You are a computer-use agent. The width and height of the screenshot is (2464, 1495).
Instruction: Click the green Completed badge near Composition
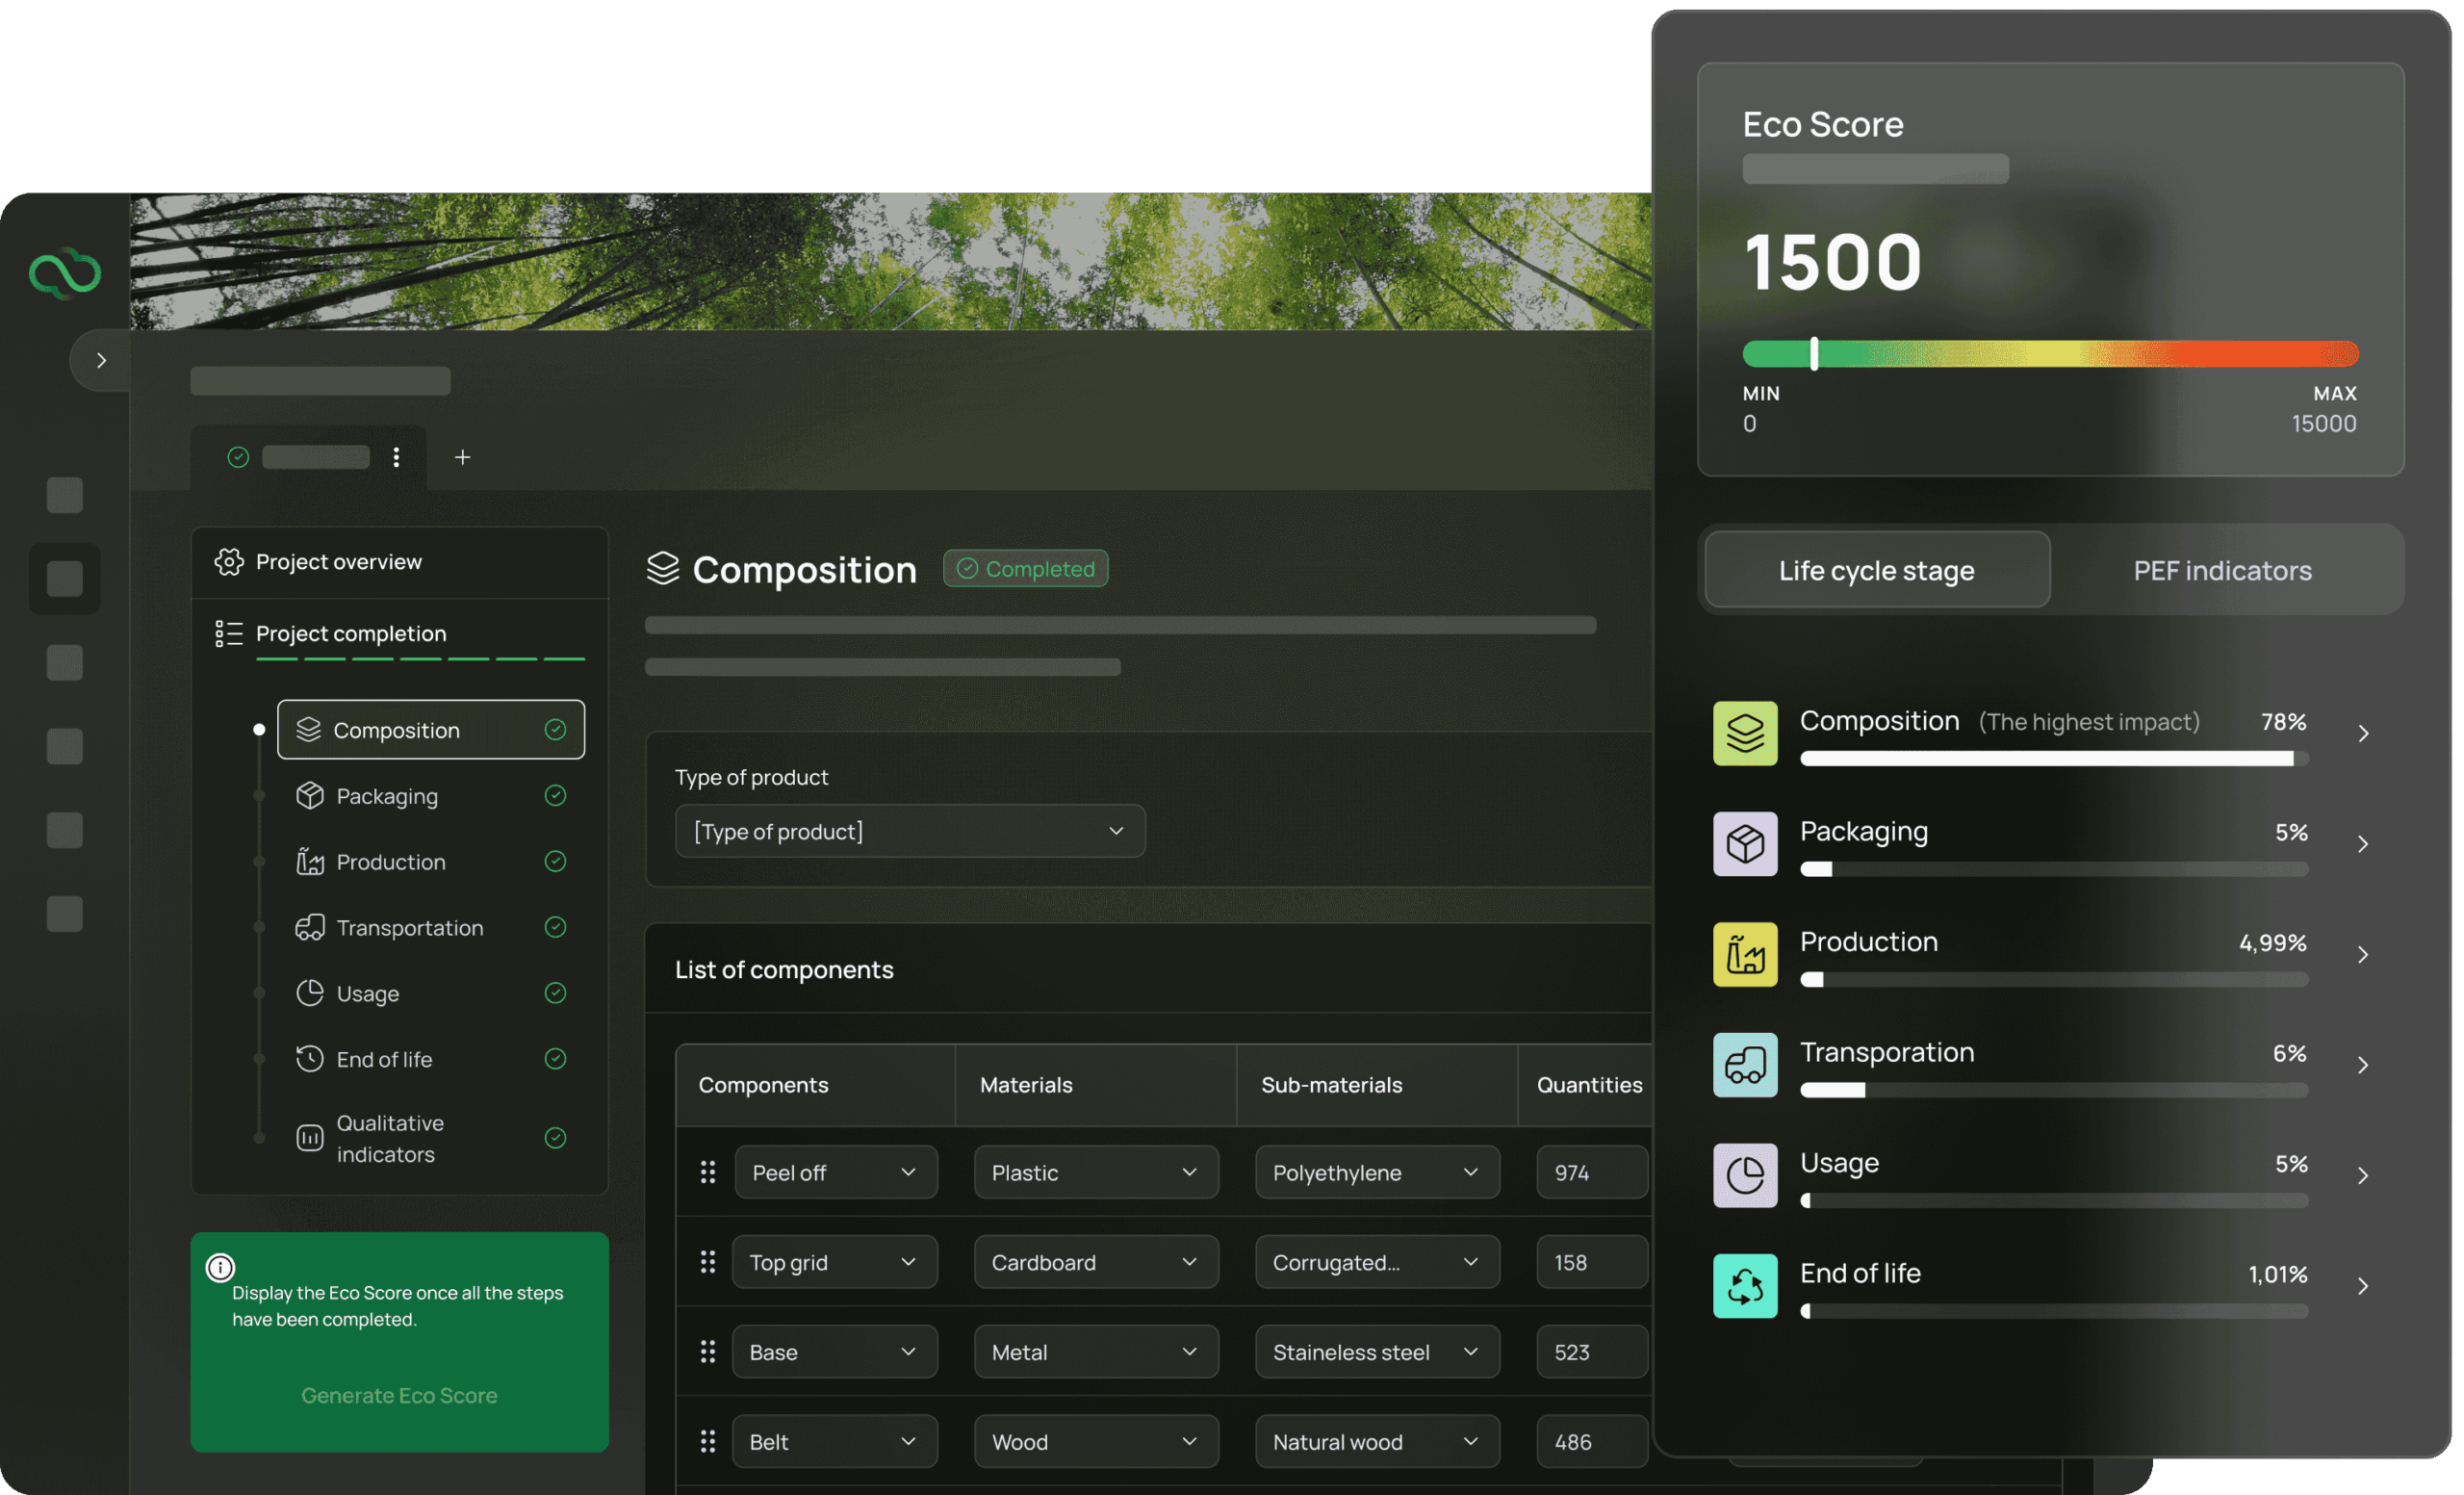(x=1025, y=568)
